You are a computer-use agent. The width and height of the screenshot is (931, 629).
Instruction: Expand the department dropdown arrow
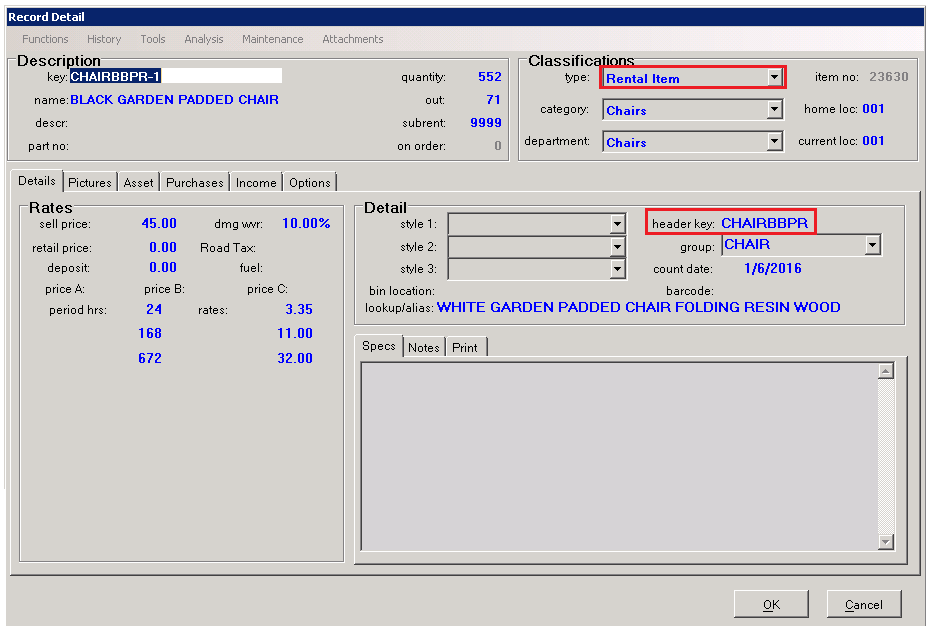pyautogui.click(x=774, y=142)
